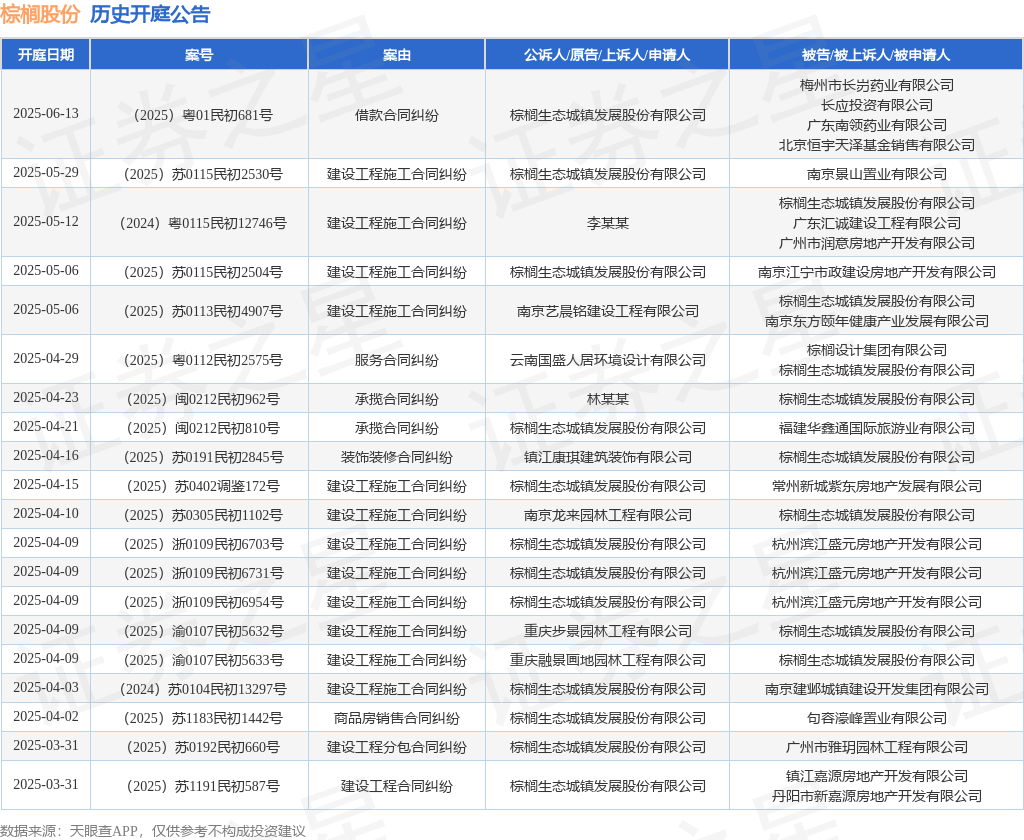Click defendant 广州市雅玥园林工程有限公司

coord(876,747)
